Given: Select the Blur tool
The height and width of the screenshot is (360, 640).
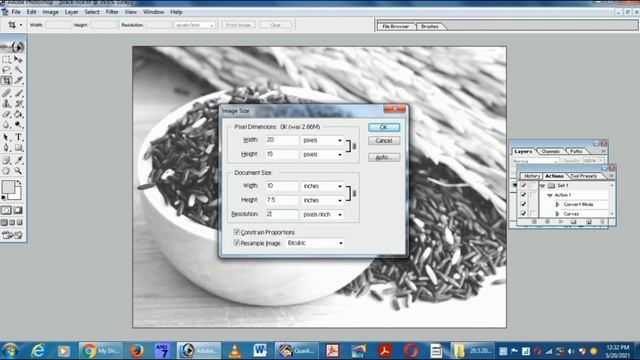Looking at the screenshot, I should point(6,124).
